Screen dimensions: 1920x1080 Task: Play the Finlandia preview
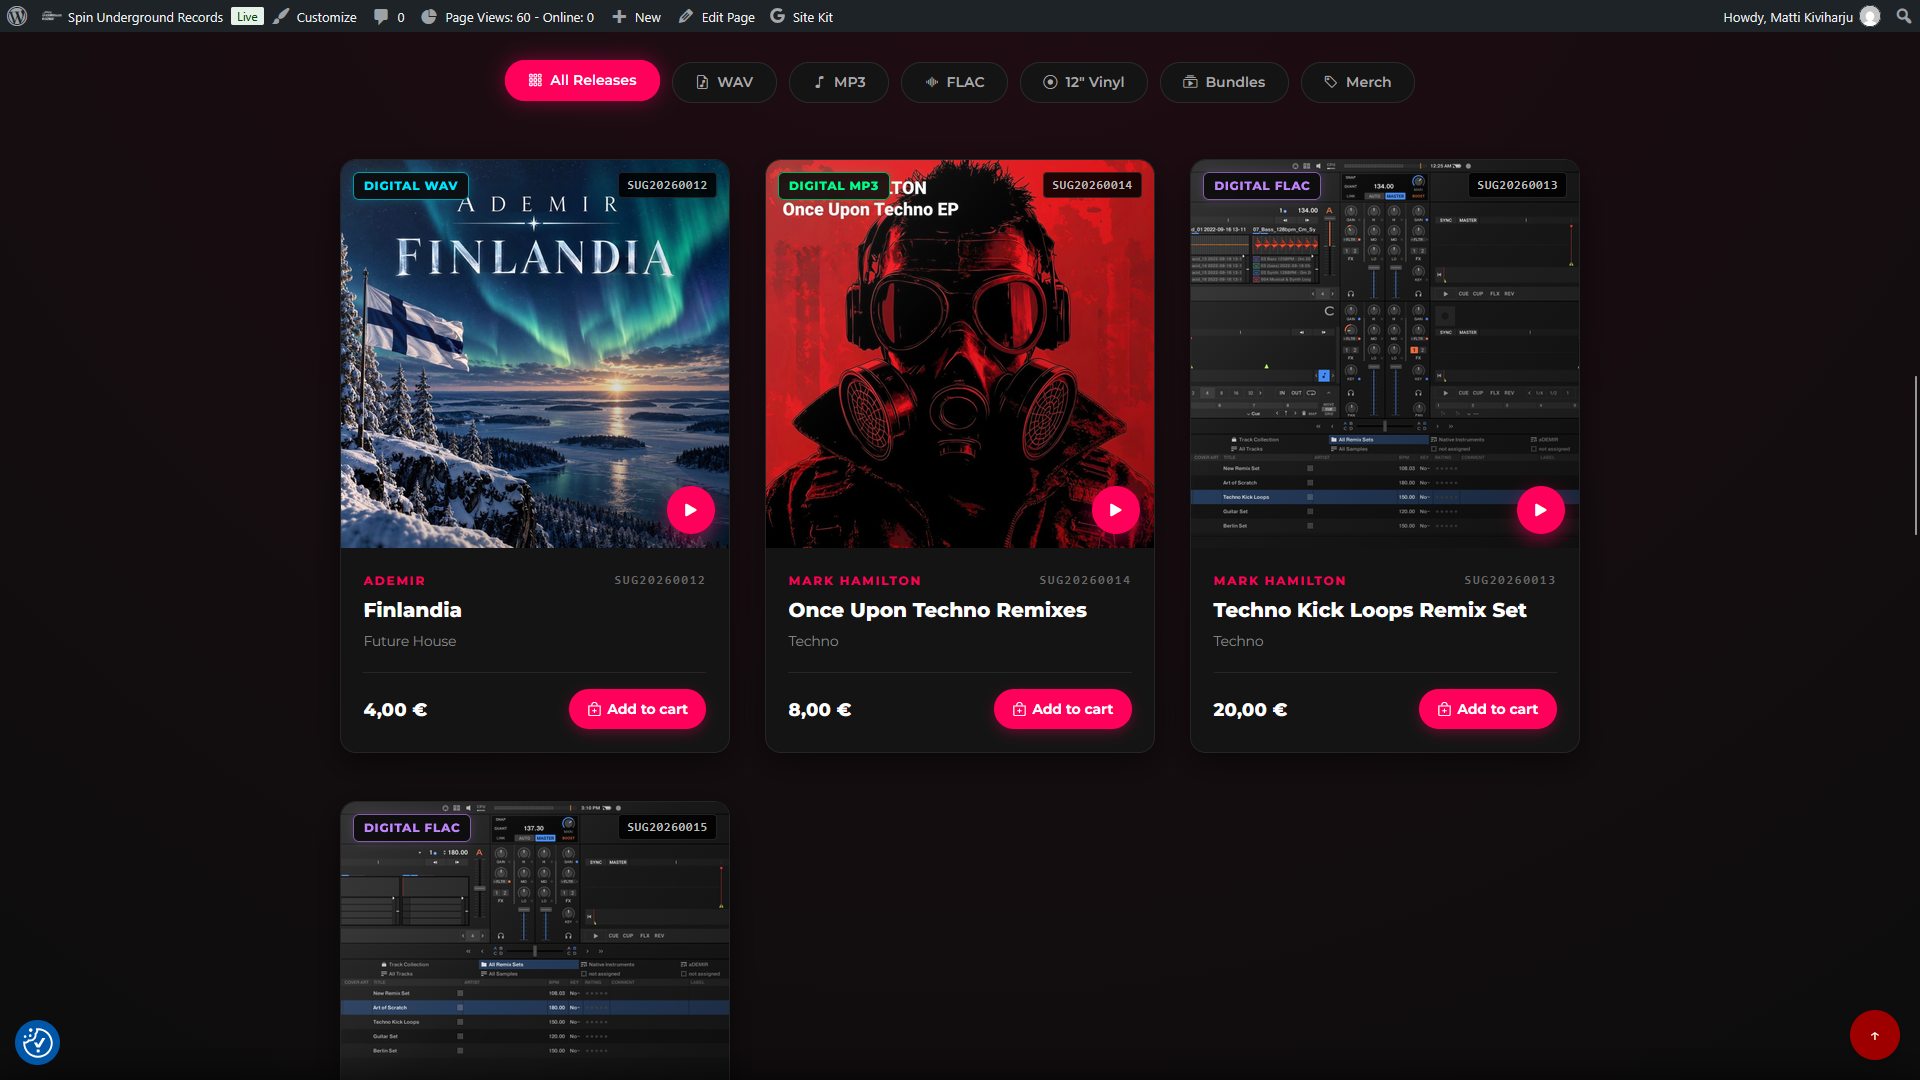pyautogui.click(x=691, y=510)
